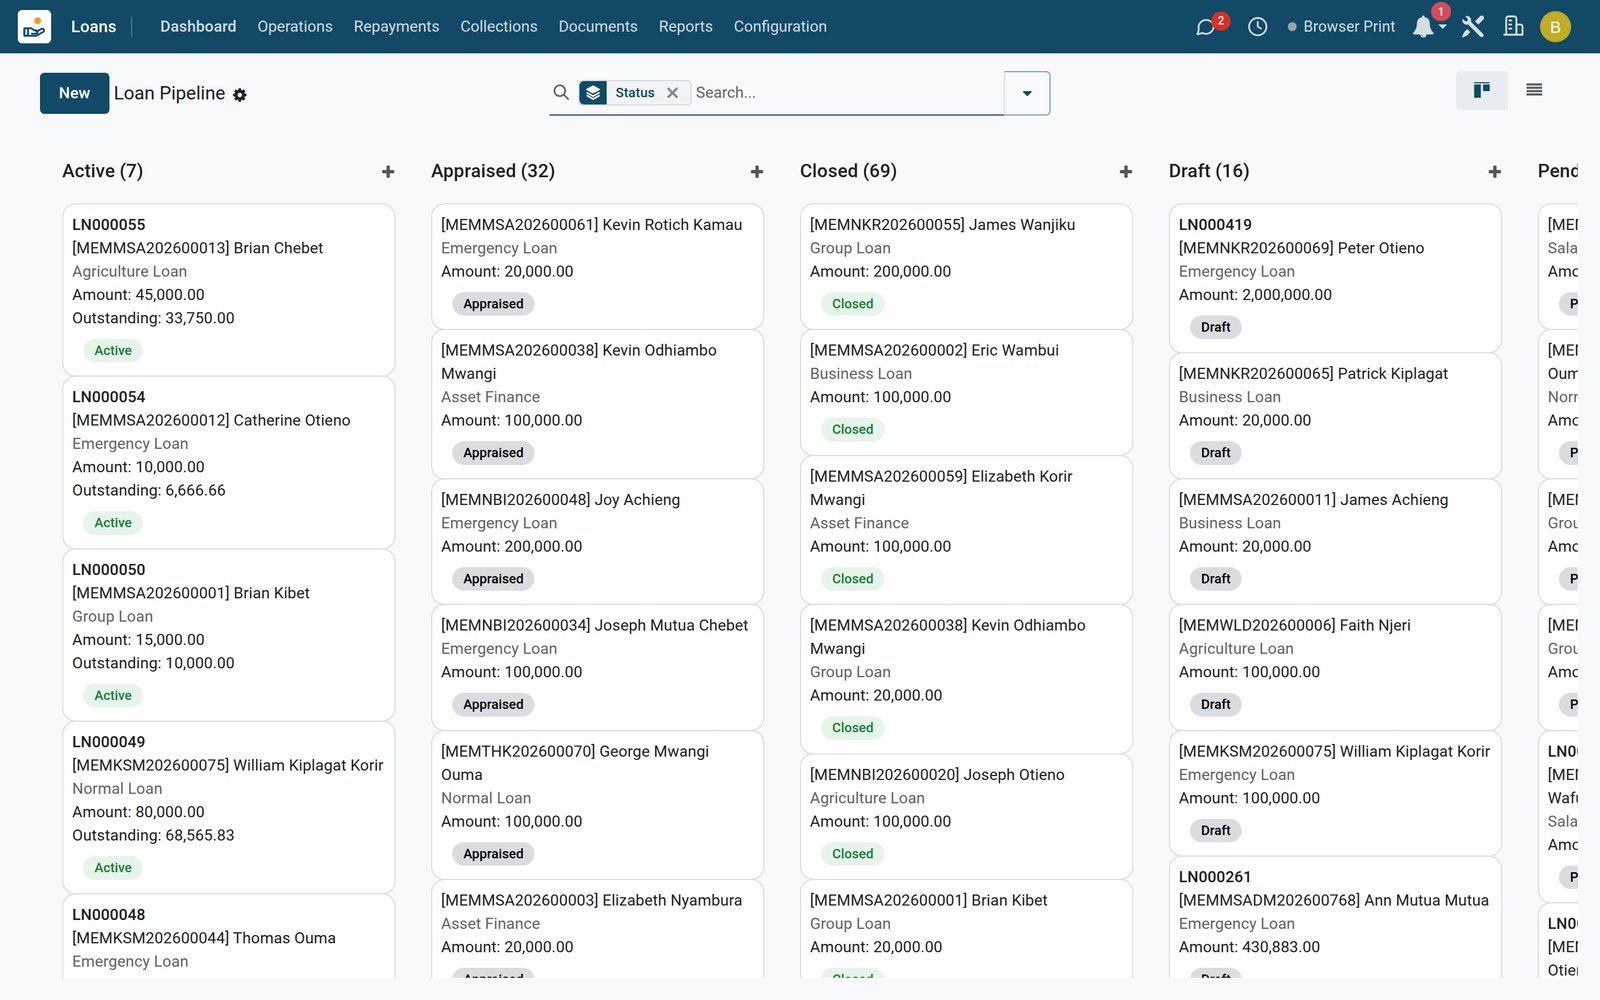Click the Closed (69) column header

pyautogui.click(x=848, y=171)
